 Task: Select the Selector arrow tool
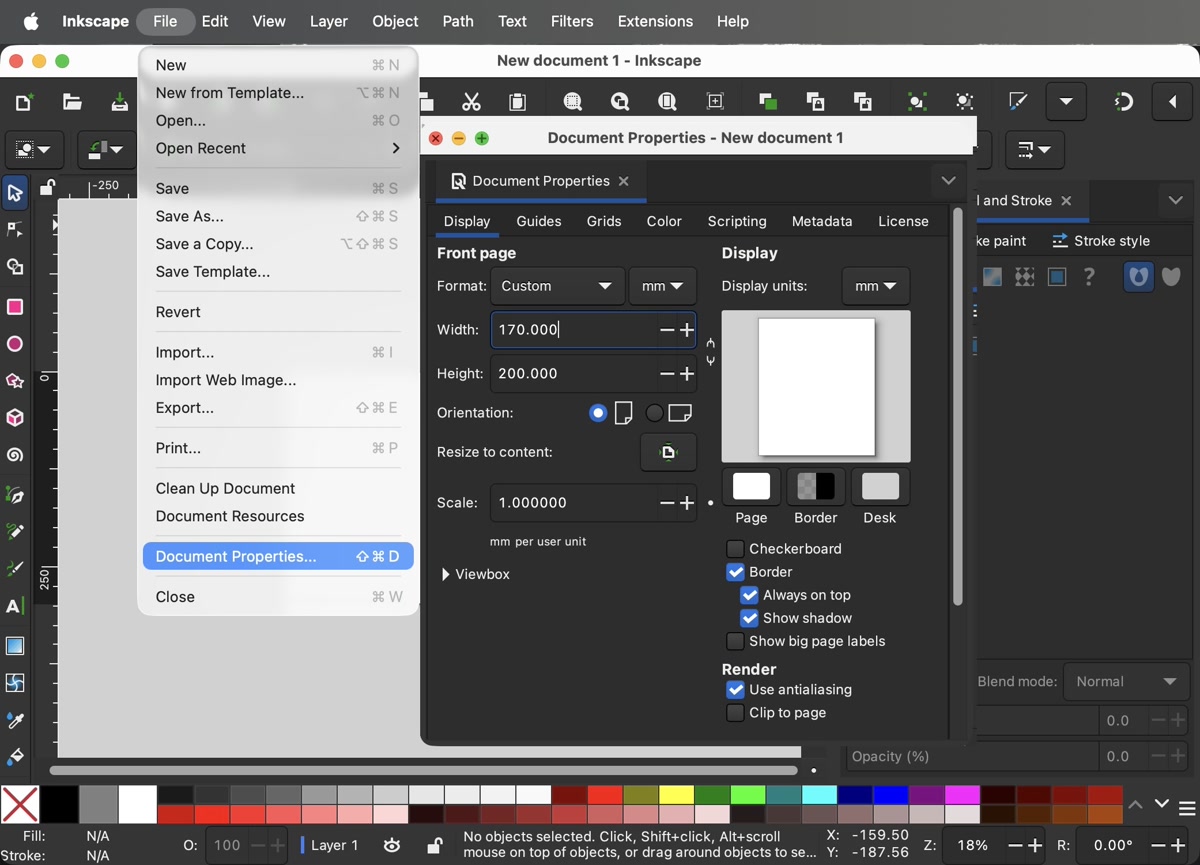[15, 192]
